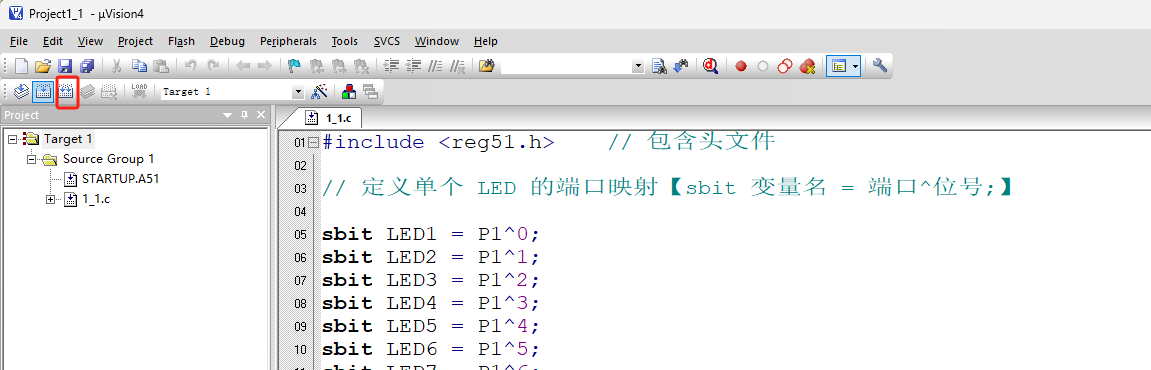This screenshot has width=1151, height=370.
Task: Click the highlighted Build target icon
Action: [43, 91]
